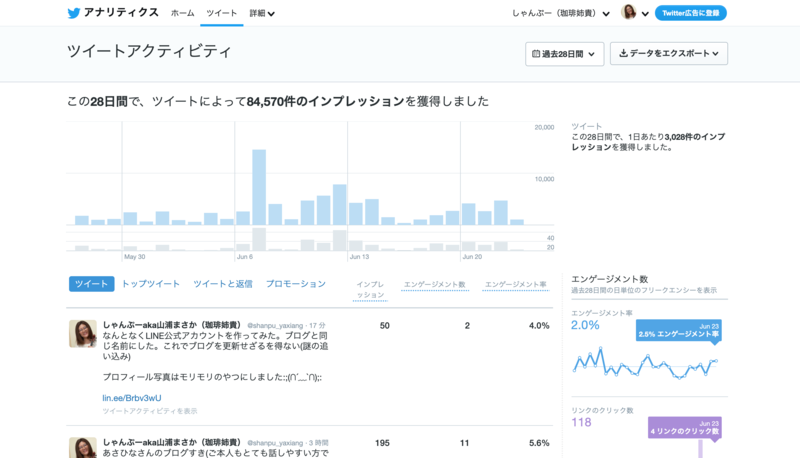800x458 pixels.
Task: Click ツイートアクティビティを表示 under first tweet
Action: pos(149,411)
